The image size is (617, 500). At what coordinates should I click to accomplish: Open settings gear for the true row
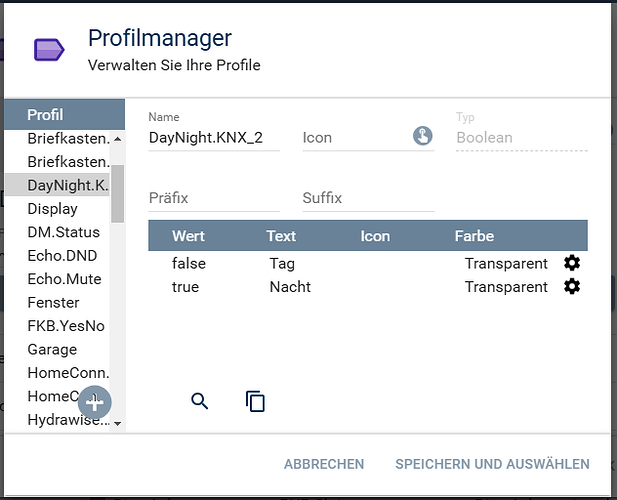pyautogui.click(x=572, y=286)
